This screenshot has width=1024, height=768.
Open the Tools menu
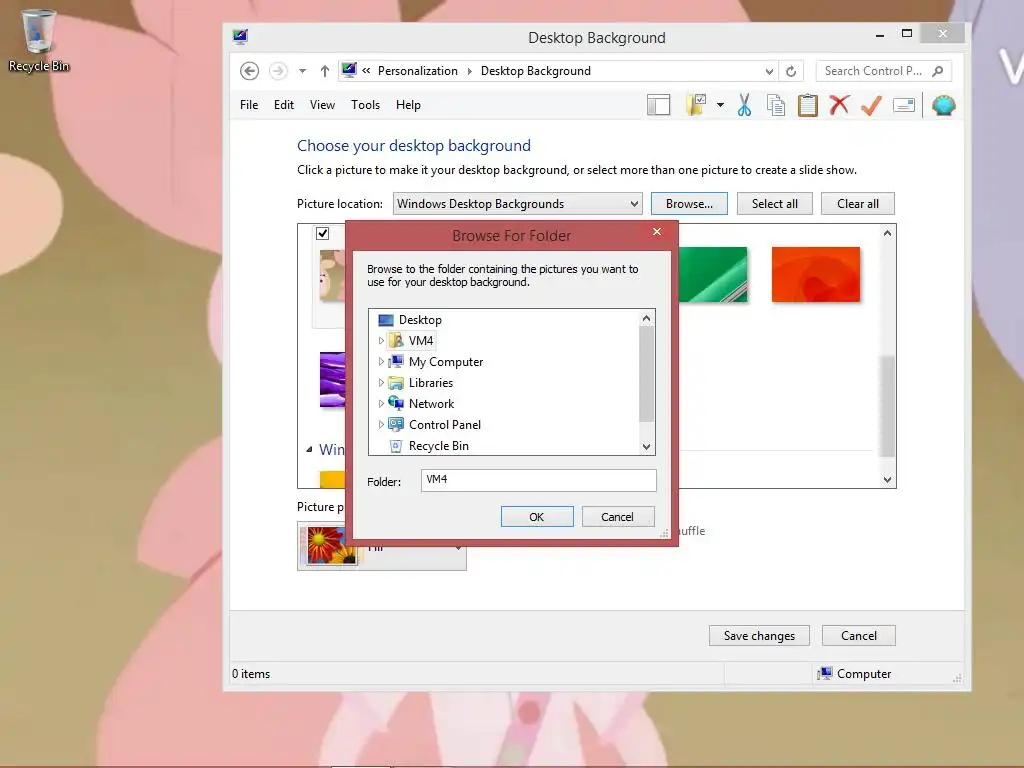pos(365,105)
